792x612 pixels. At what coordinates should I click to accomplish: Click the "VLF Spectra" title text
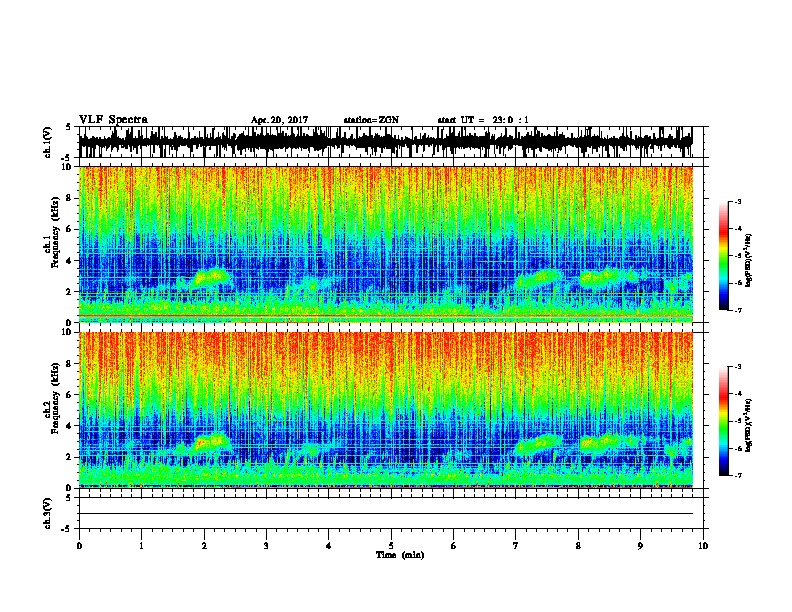point(113,120)
